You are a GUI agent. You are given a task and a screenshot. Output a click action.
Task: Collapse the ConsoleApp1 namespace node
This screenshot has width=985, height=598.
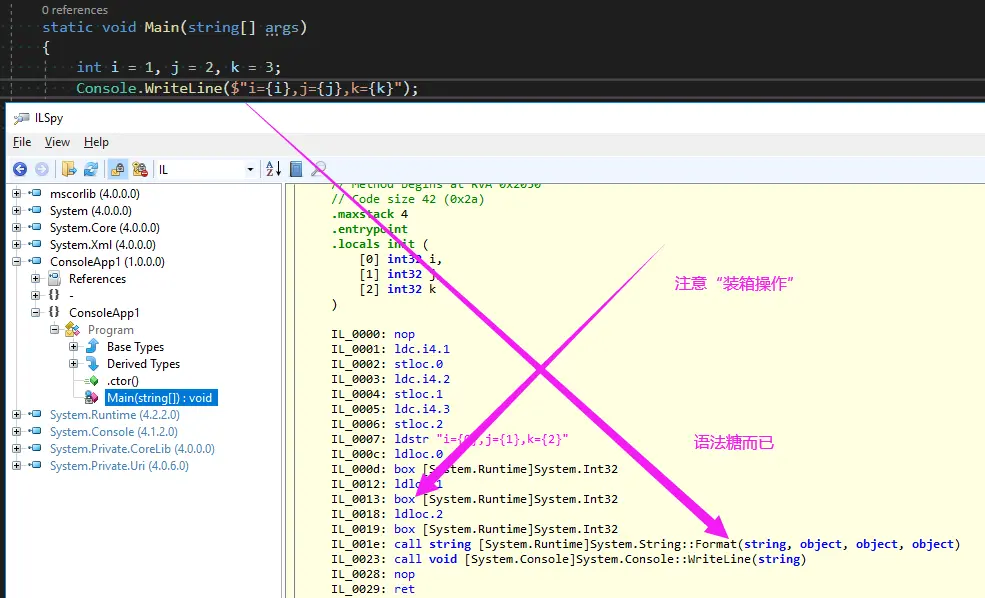click(x=36, y=312)
